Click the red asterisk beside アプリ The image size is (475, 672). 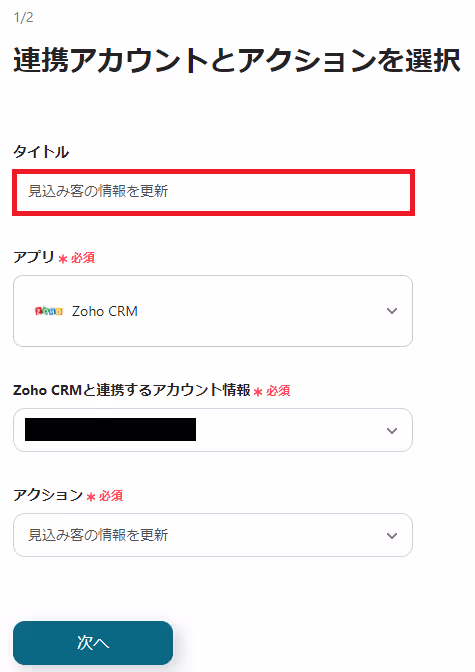63,259
